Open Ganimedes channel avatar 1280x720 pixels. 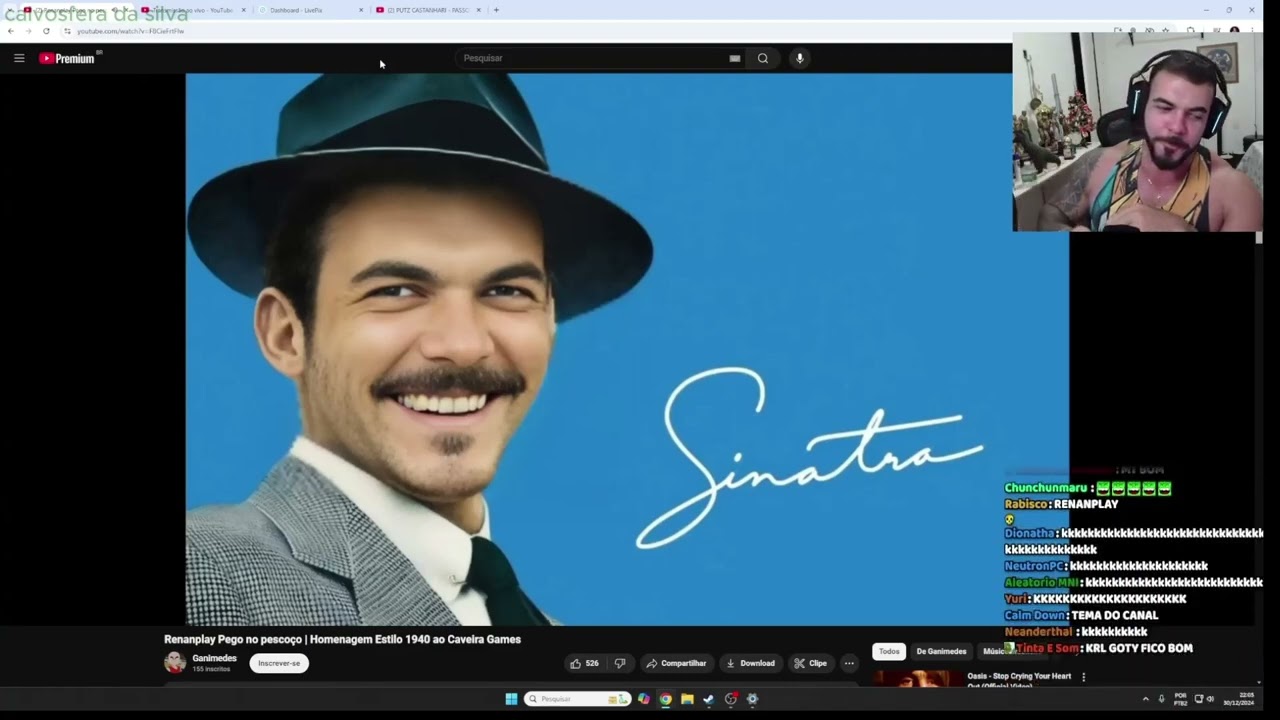click(175, 662)
